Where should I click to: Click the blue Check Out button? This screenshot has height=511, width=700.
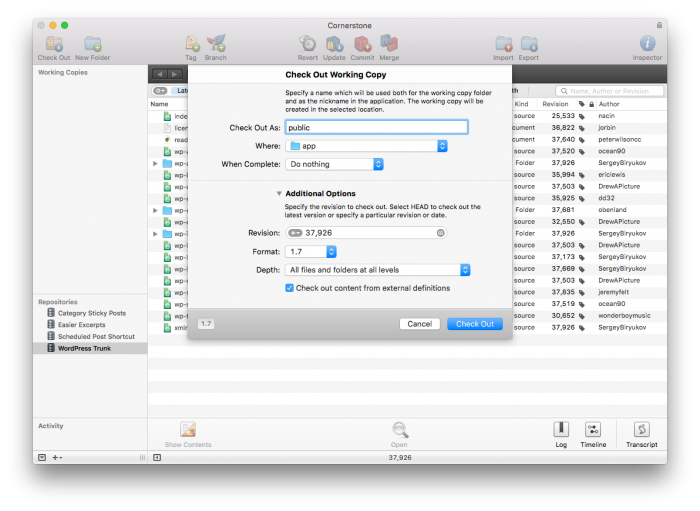[475, 324]
